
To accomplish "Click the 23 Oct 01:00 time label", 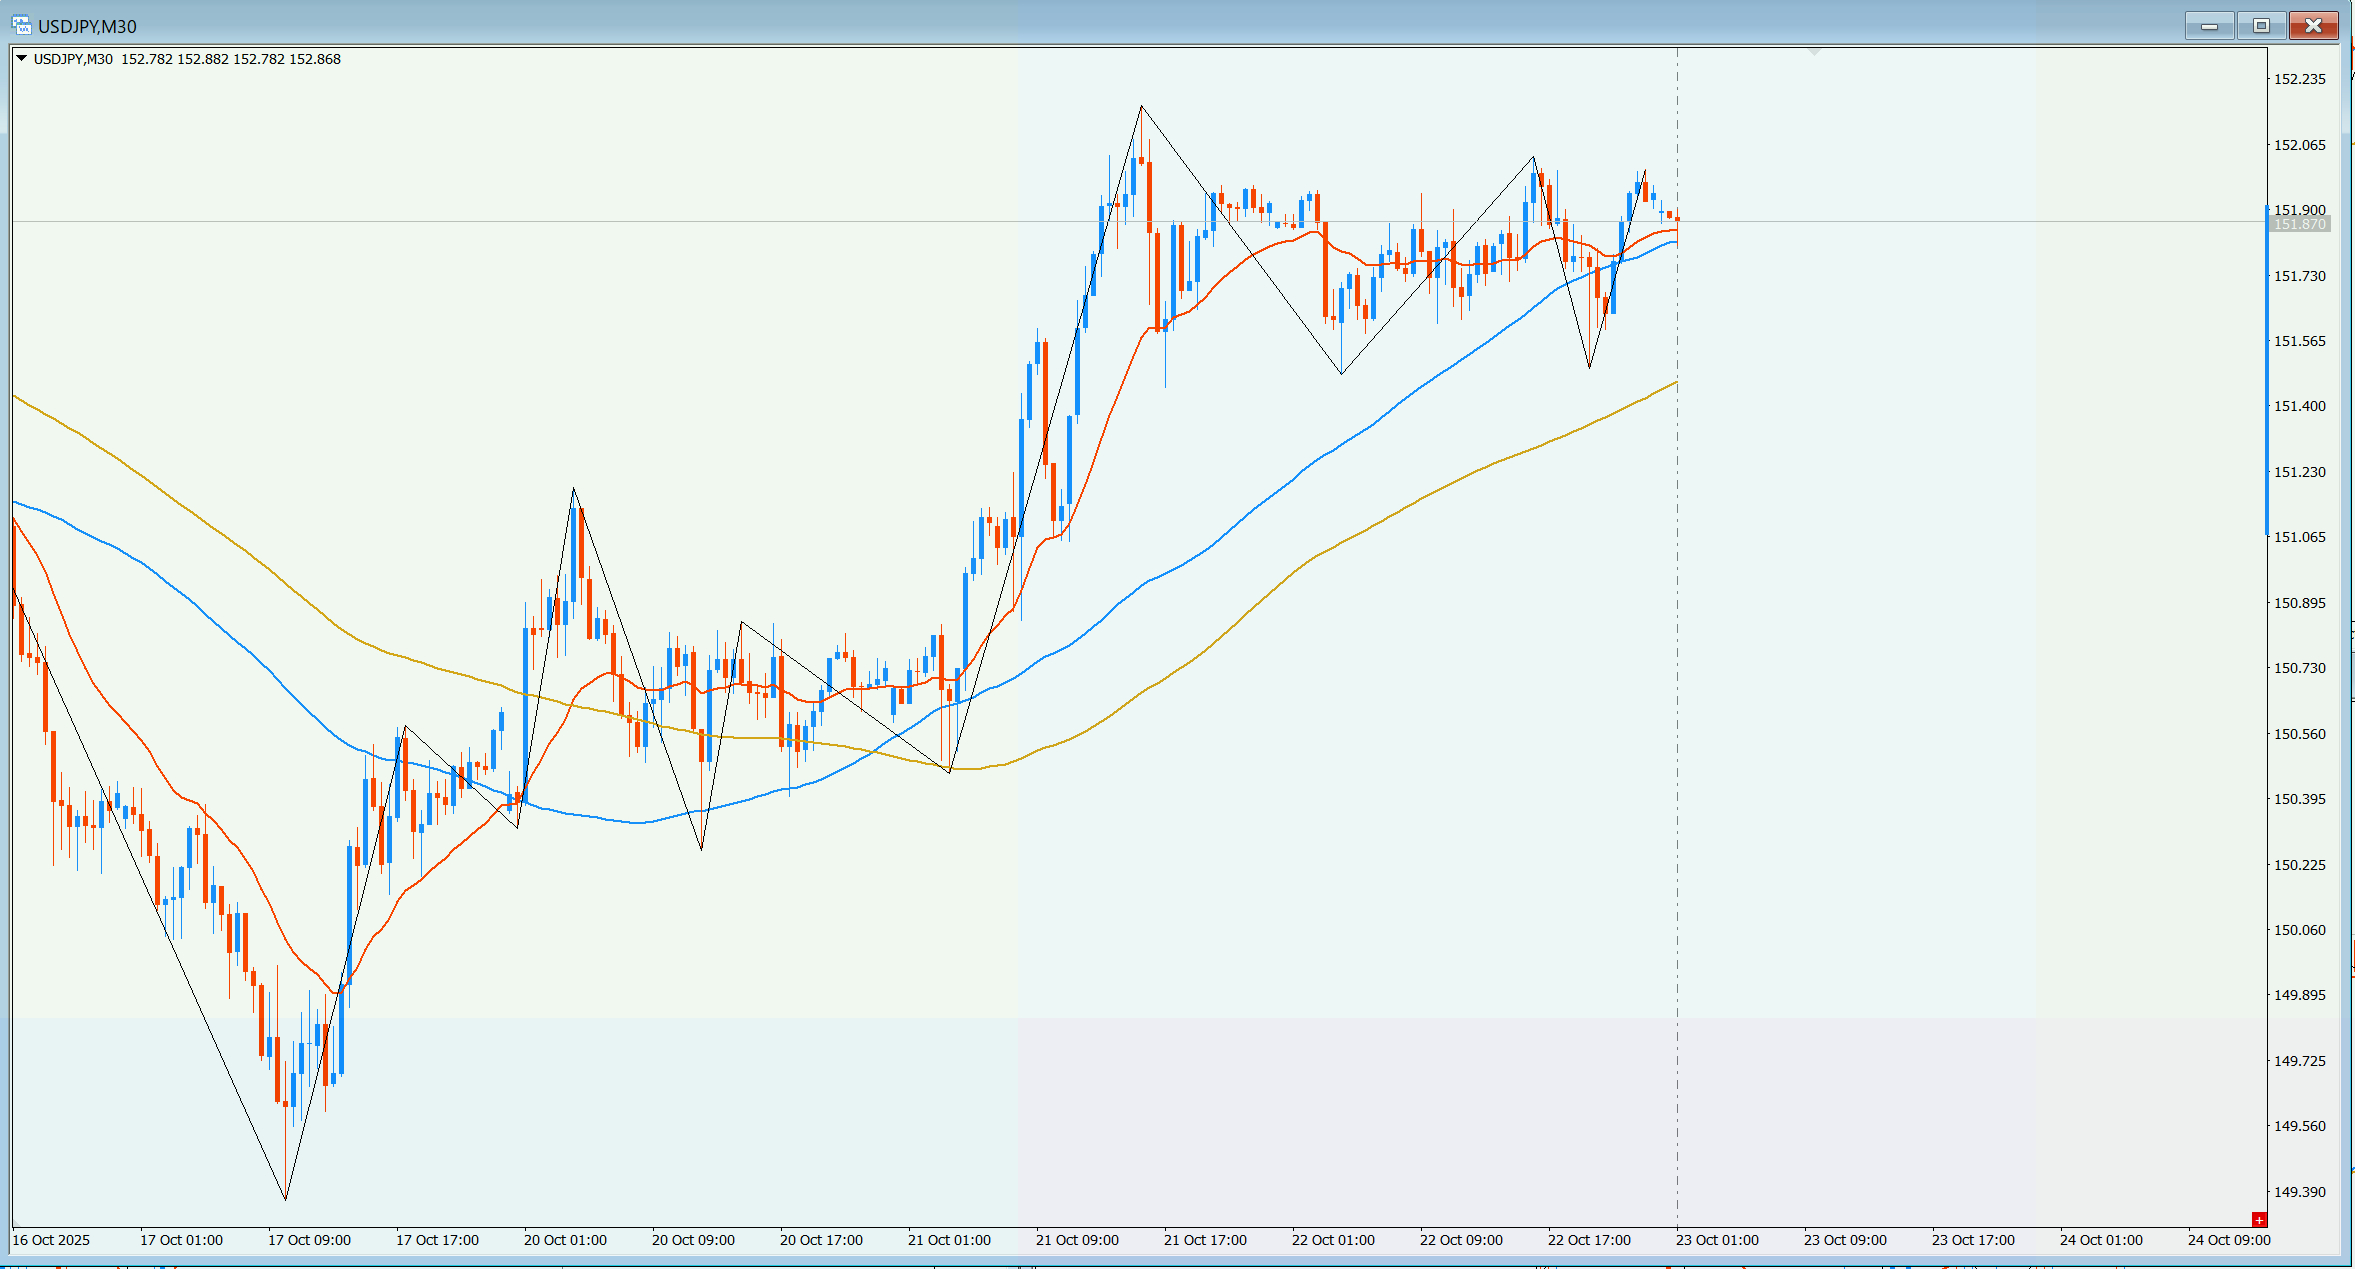I will tap(1717, 1240).
